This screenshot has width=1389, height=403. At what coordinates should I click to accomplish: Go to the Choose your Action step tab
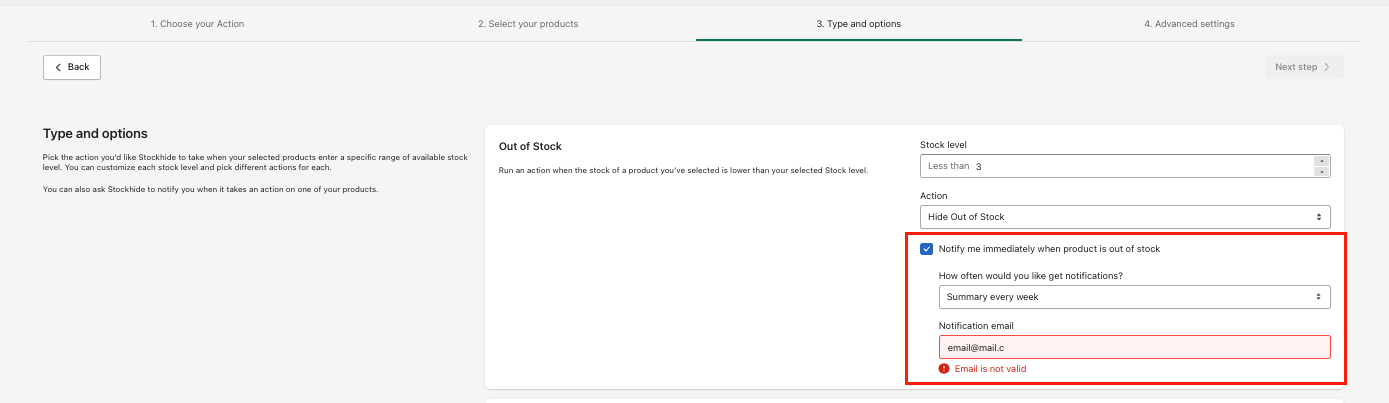197,24
